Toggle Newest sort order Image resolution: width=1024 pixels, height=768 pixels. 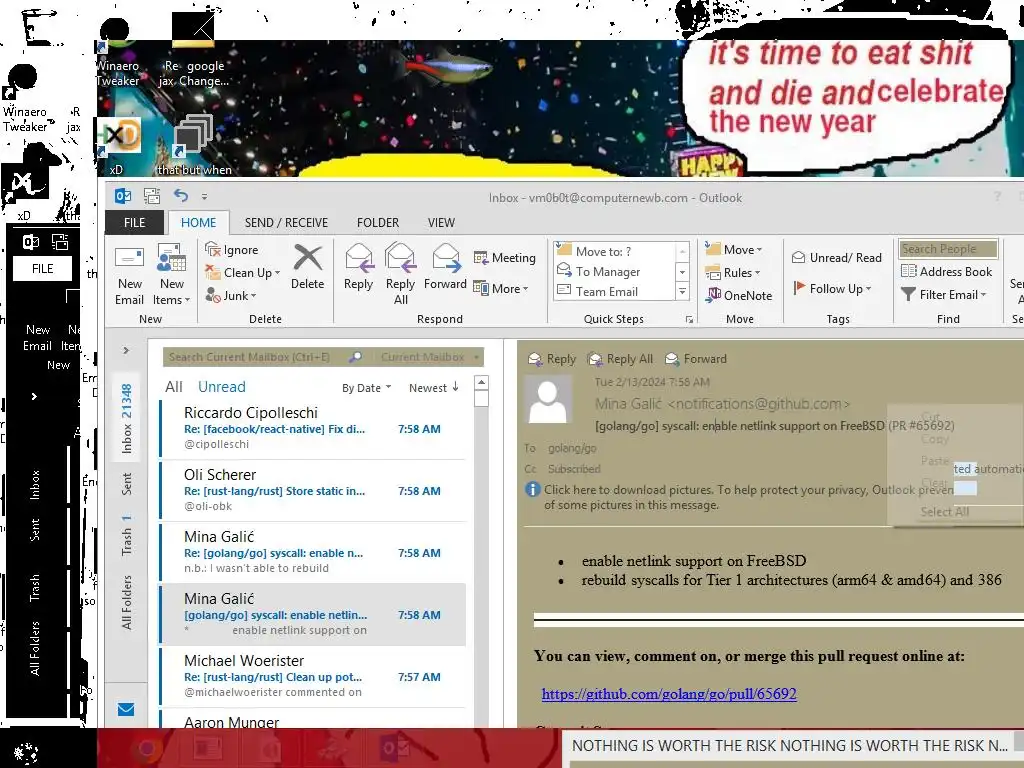[434, 388]
